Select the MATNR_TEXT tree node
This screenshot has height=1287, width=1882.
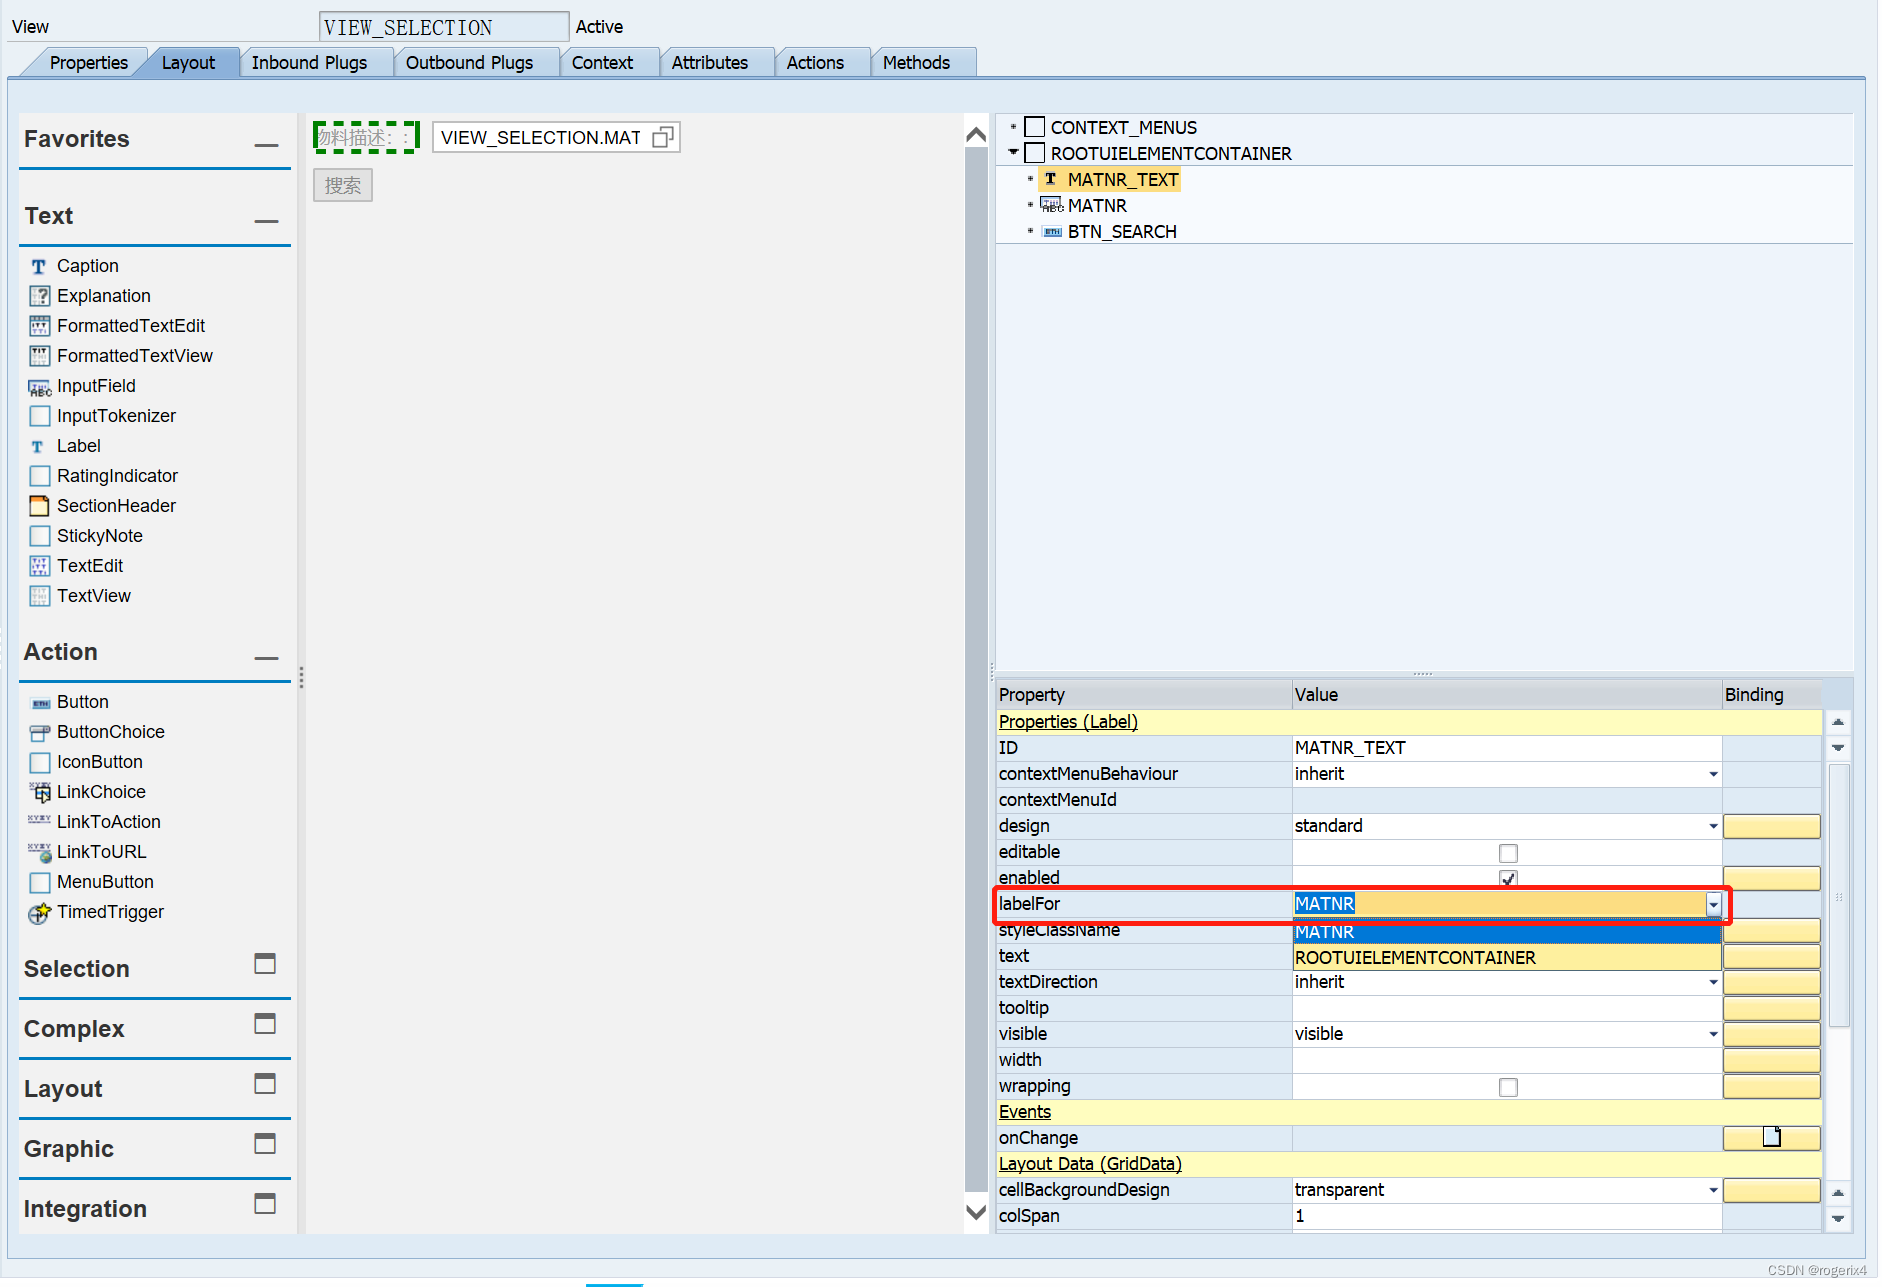click(x=1122, y=180)
